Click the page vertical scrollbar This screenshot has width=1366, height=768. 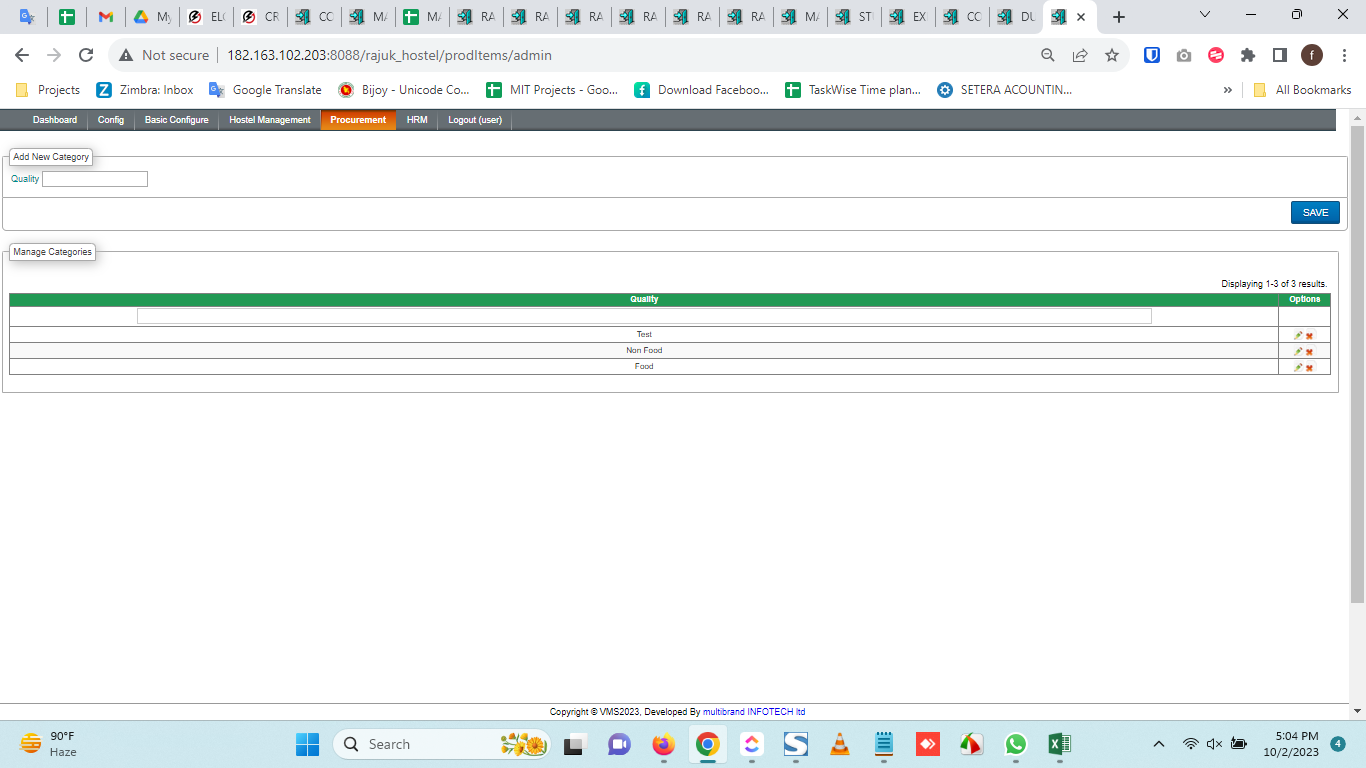click(x=1357, y=365)
